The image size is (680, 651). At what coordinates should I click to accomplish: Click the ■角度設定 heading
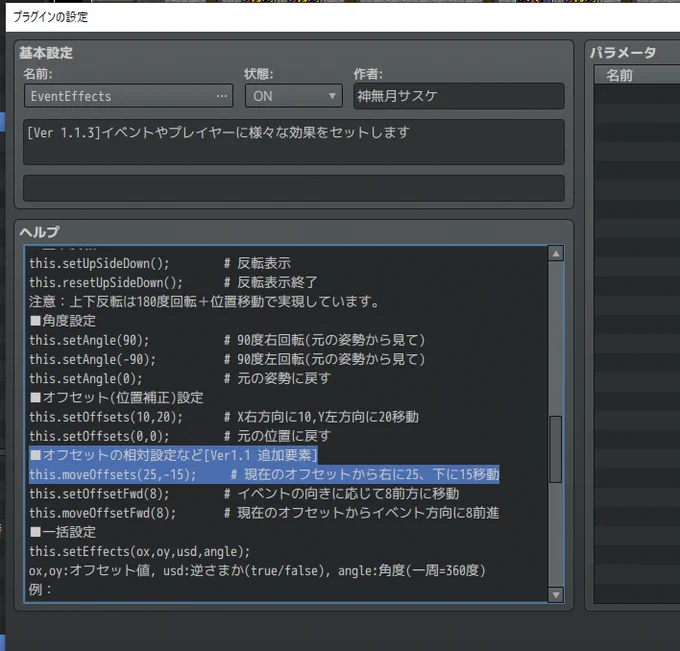tap(63, 321)
